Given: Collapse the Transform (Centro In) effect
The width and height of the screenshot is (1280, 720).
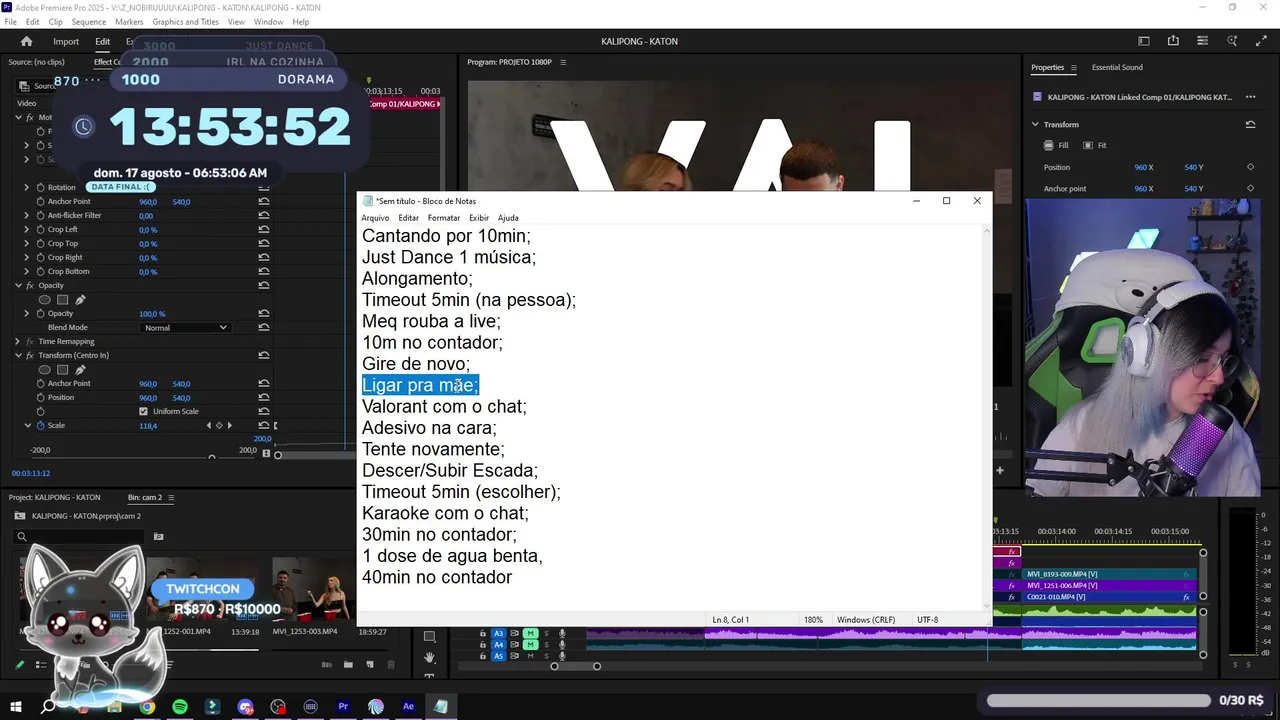Looking at the screenshot, I should click(17, 356).
